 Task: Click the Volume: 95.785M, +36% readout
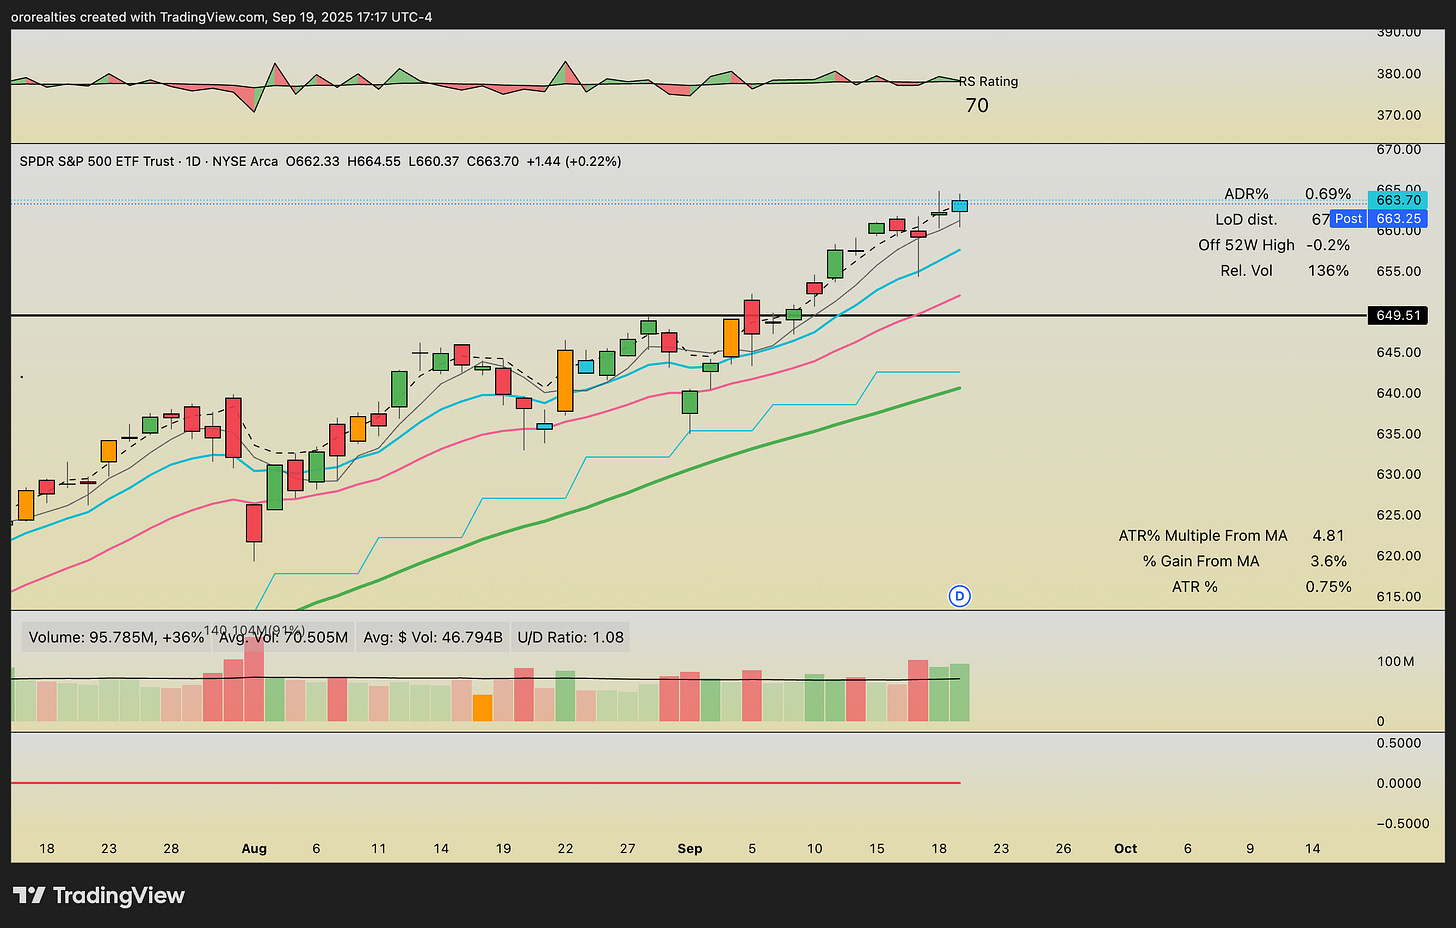[x=116, y=637]
